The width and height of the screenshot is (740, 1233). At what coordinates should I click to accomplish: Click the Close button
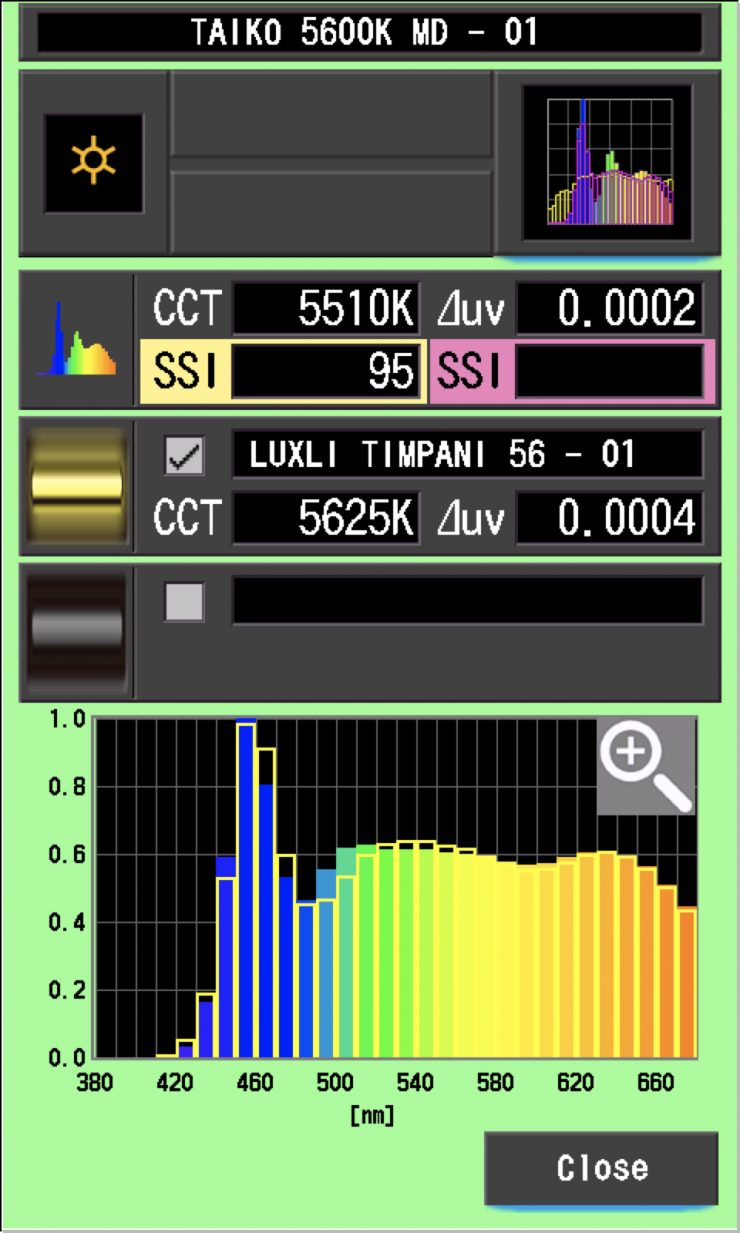click(x=601, y=1168)
